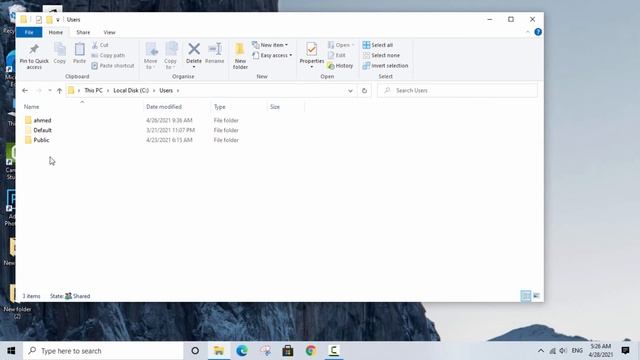Image resolution: width=640 pixels, height=360 pixels.
Task: Open Google Chrome from the taskbar
Action: [311, 351]
